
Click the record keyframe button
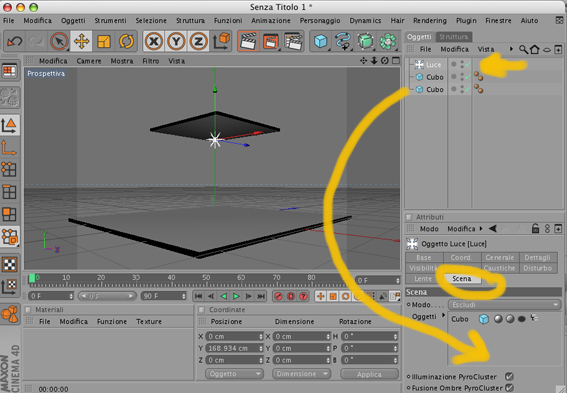click(x=278, y=296)
